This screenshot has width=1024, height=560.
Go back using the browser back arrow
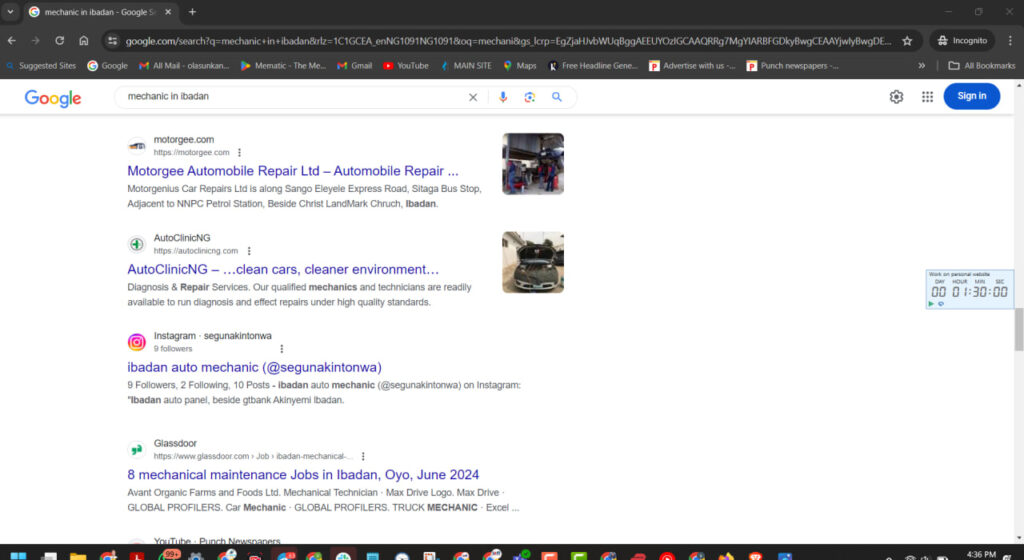coord(12,40)
